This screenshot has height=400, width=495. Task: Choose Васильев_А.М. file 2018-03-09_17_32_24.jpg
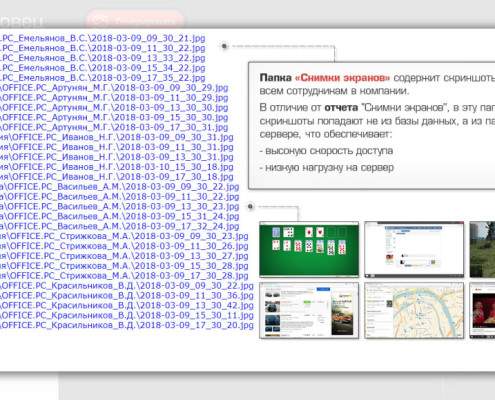coord(120,227)
